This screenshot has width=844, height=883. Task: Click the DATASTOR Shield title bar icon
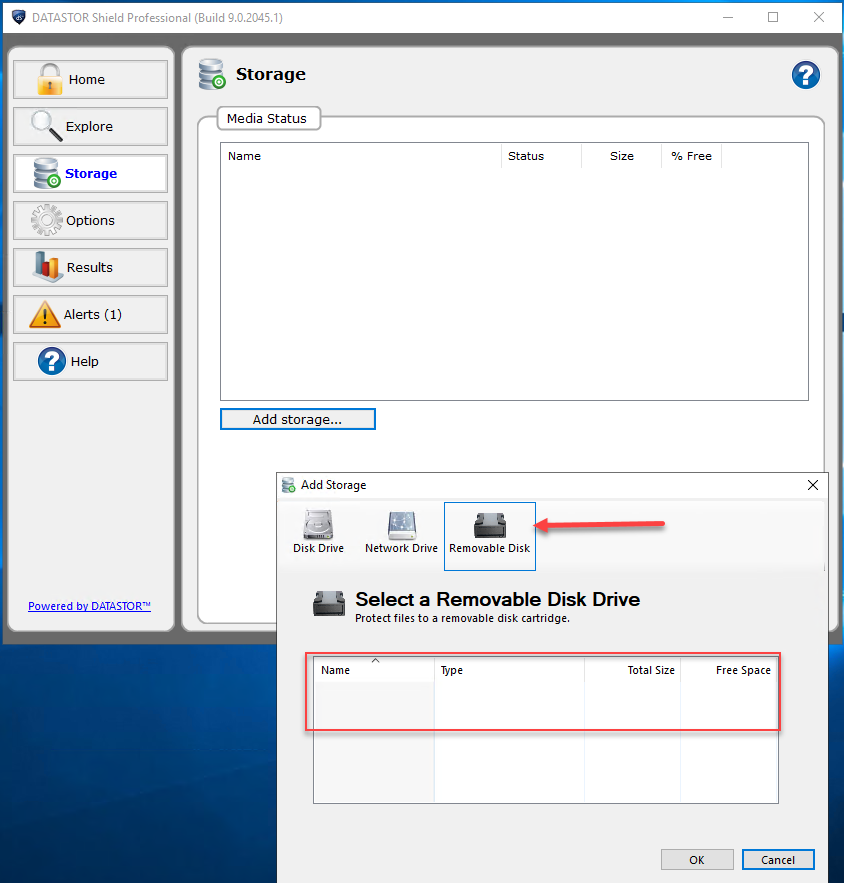tap(19, 17)
